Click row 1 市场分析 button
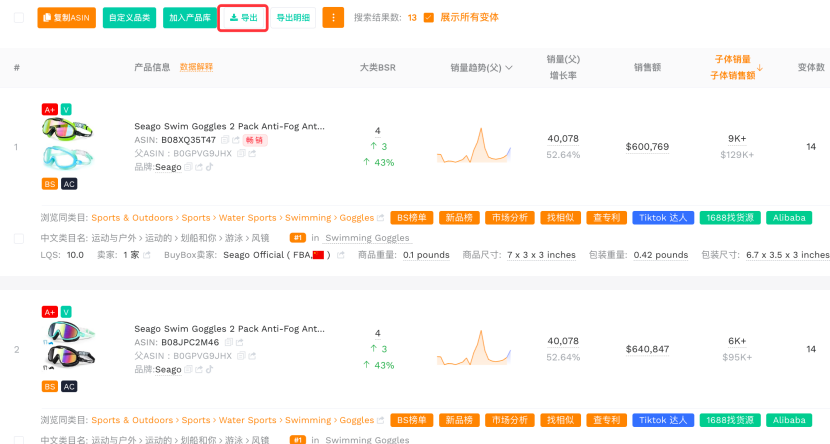Viewport: 830px width, 444px height. [510, 218]
